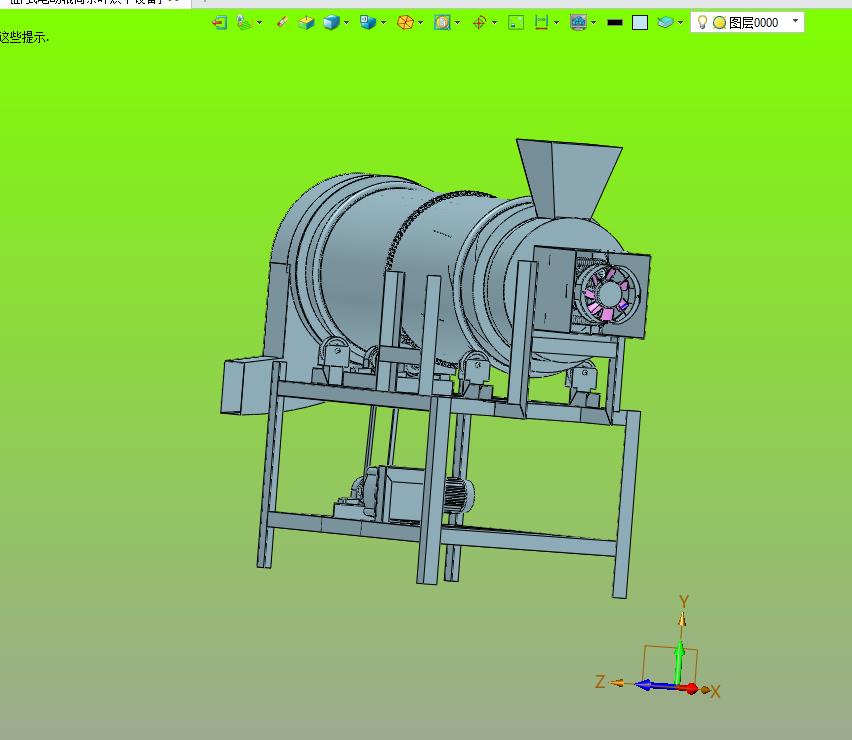Screen dimensions: 852x740
Task: Select the eraser tool icon
Action: click(x=283, y=22)
